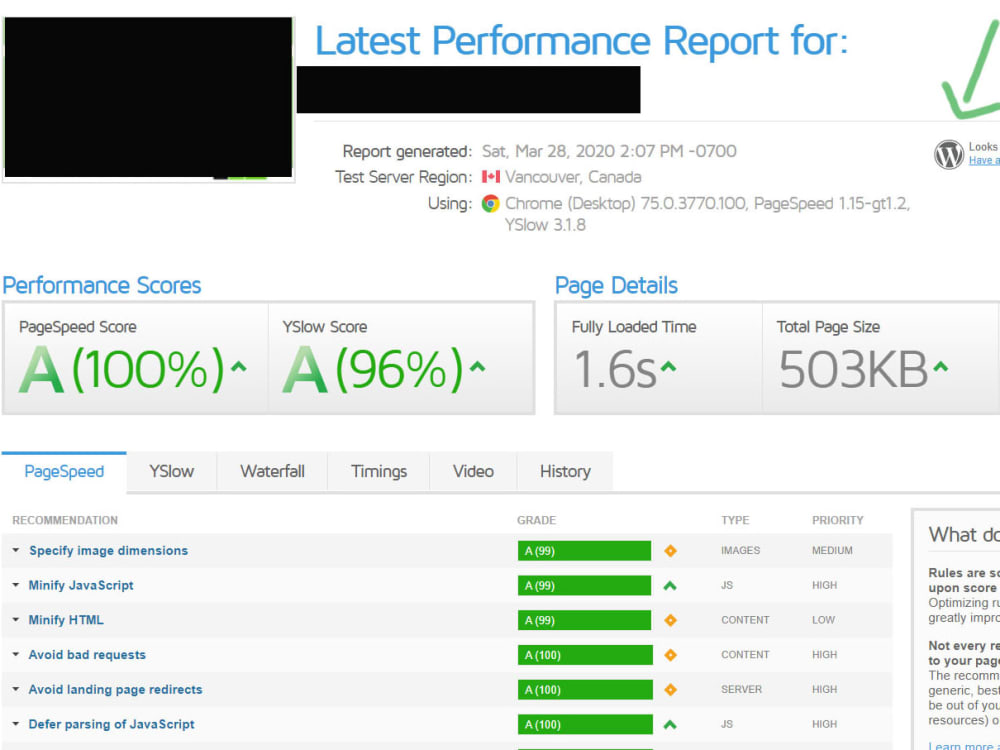Click grade bar for Avoid bad requests
1000x750 pixels.
[x=585, y=655]
